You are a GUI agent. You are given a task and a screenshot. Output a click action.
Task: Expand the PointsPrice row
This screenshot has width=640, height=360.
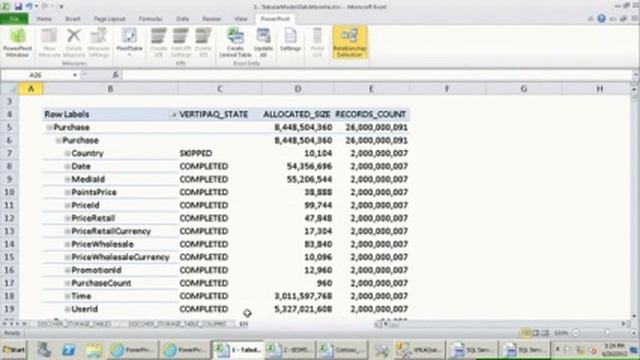(67, 192)
